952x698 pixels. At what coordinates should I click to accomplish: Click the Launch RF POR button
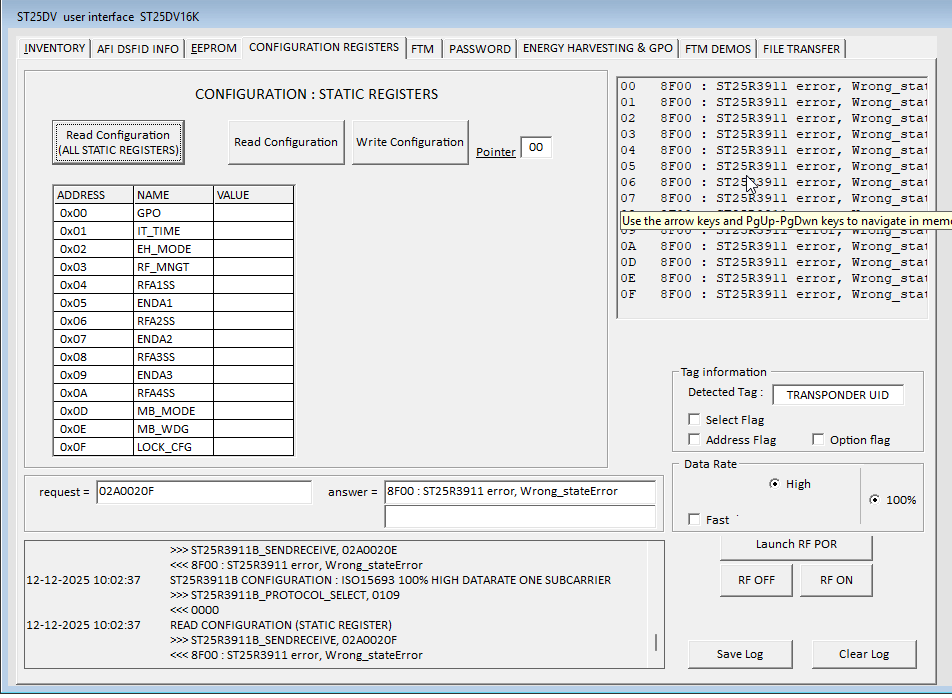[796, 545]
